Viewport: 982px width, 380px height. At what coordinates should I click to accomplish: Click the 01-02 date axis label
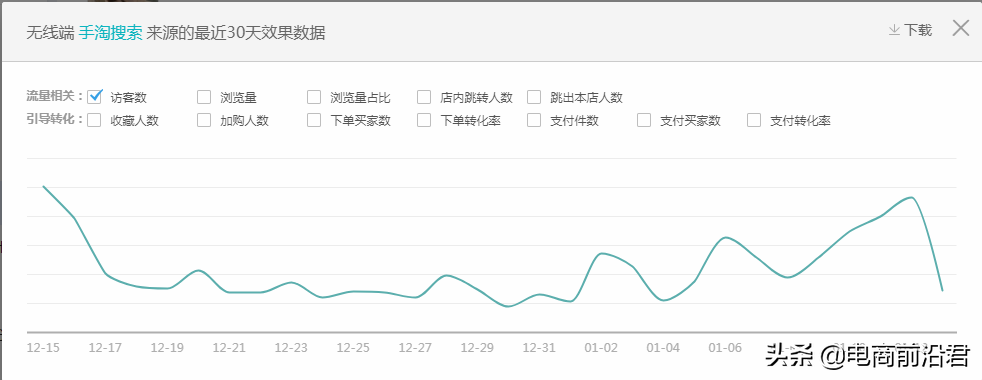pos(601,348)
